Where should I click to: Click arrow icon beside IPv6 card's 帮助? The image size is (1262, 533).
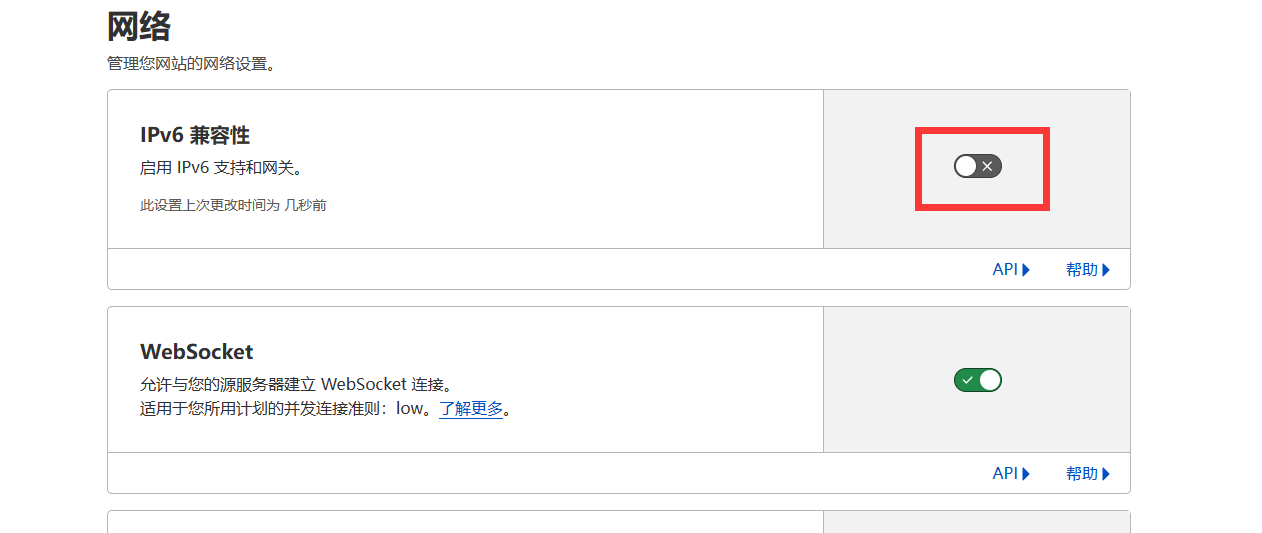pyautogui.click(x=1106, y=270)
